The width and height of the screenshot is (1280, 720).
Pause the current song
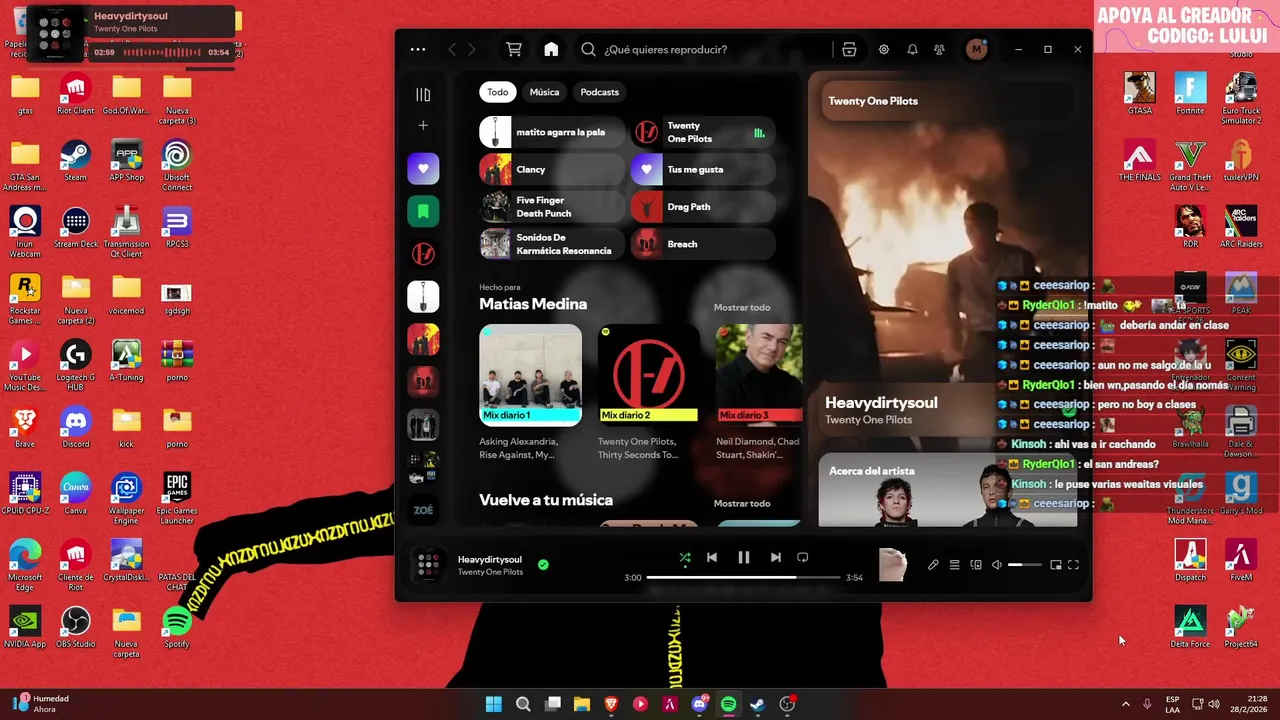pyautogui.click(x=744, y=558)
